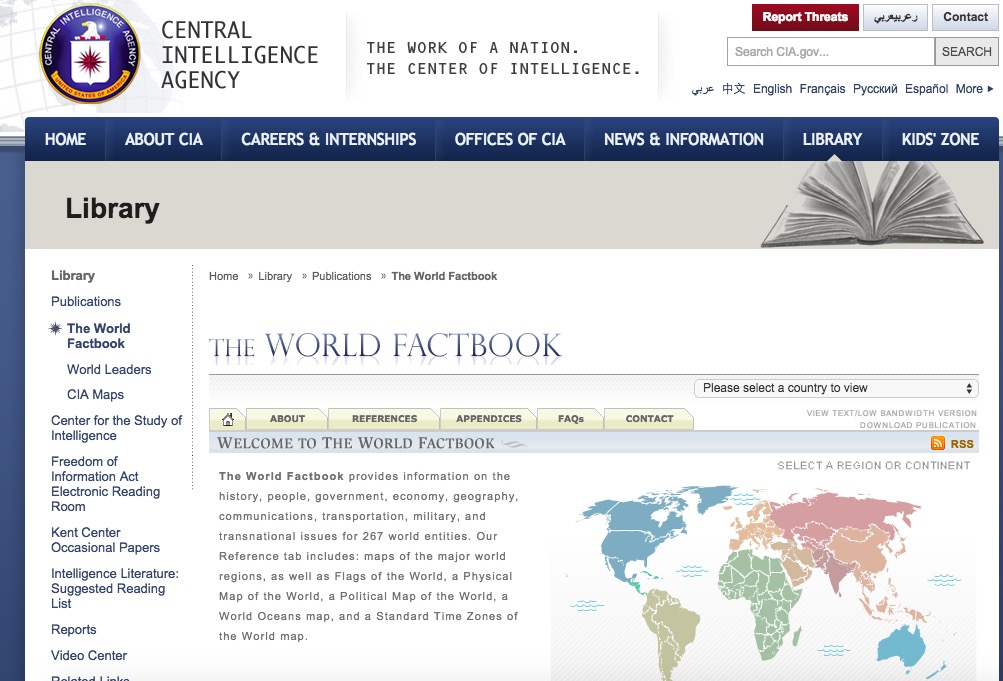Switch to the Factbook CONTACT tab
The image size is (1003, 681).
[649, 419]
